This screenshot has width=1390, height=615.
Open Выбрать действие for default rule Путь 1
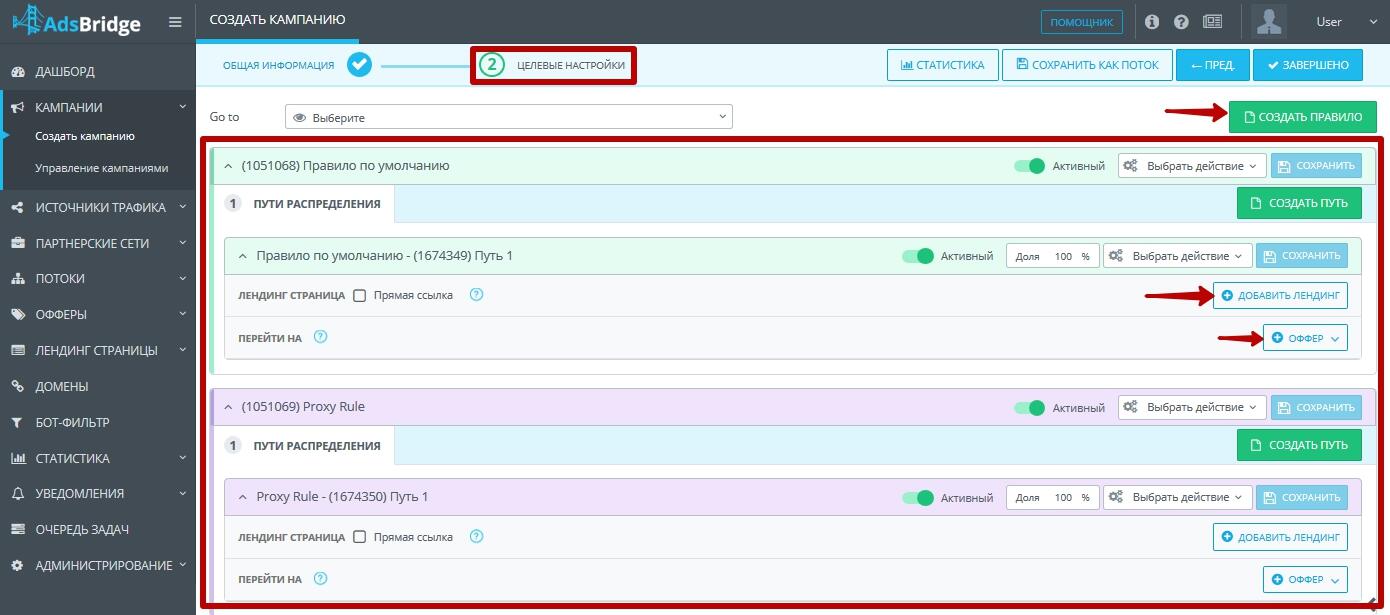(x=1177, y=256)
